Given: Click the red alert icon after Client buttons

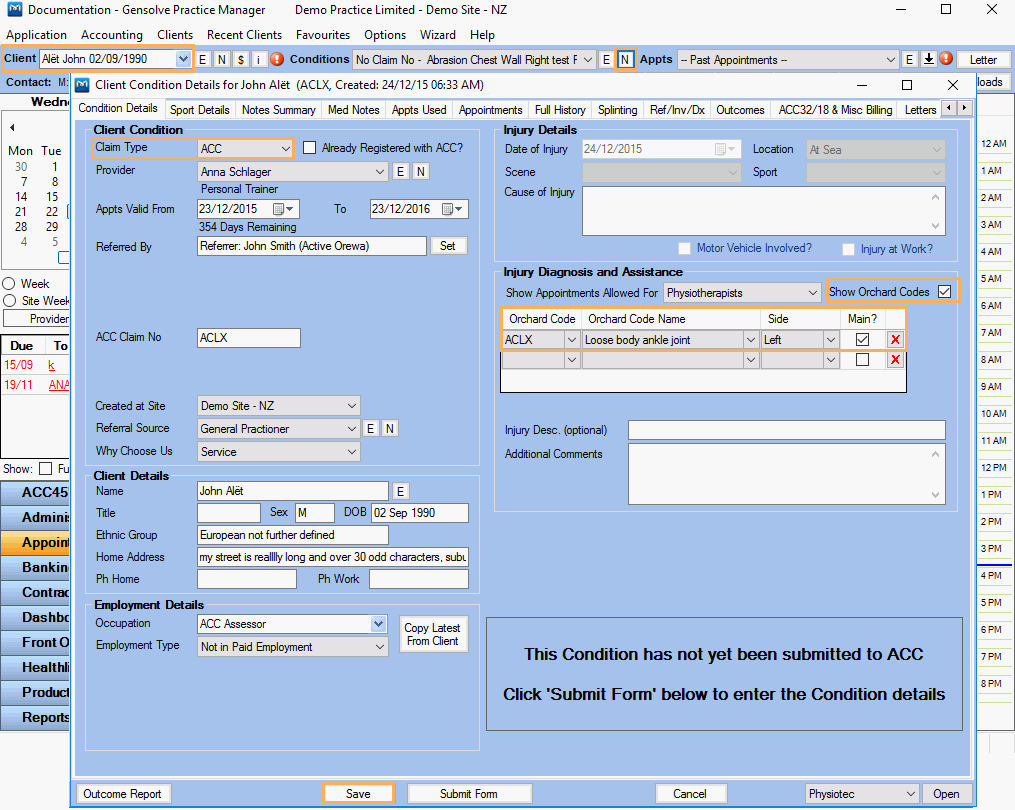Looking at the screenshot, I should (x=277, y=60).
